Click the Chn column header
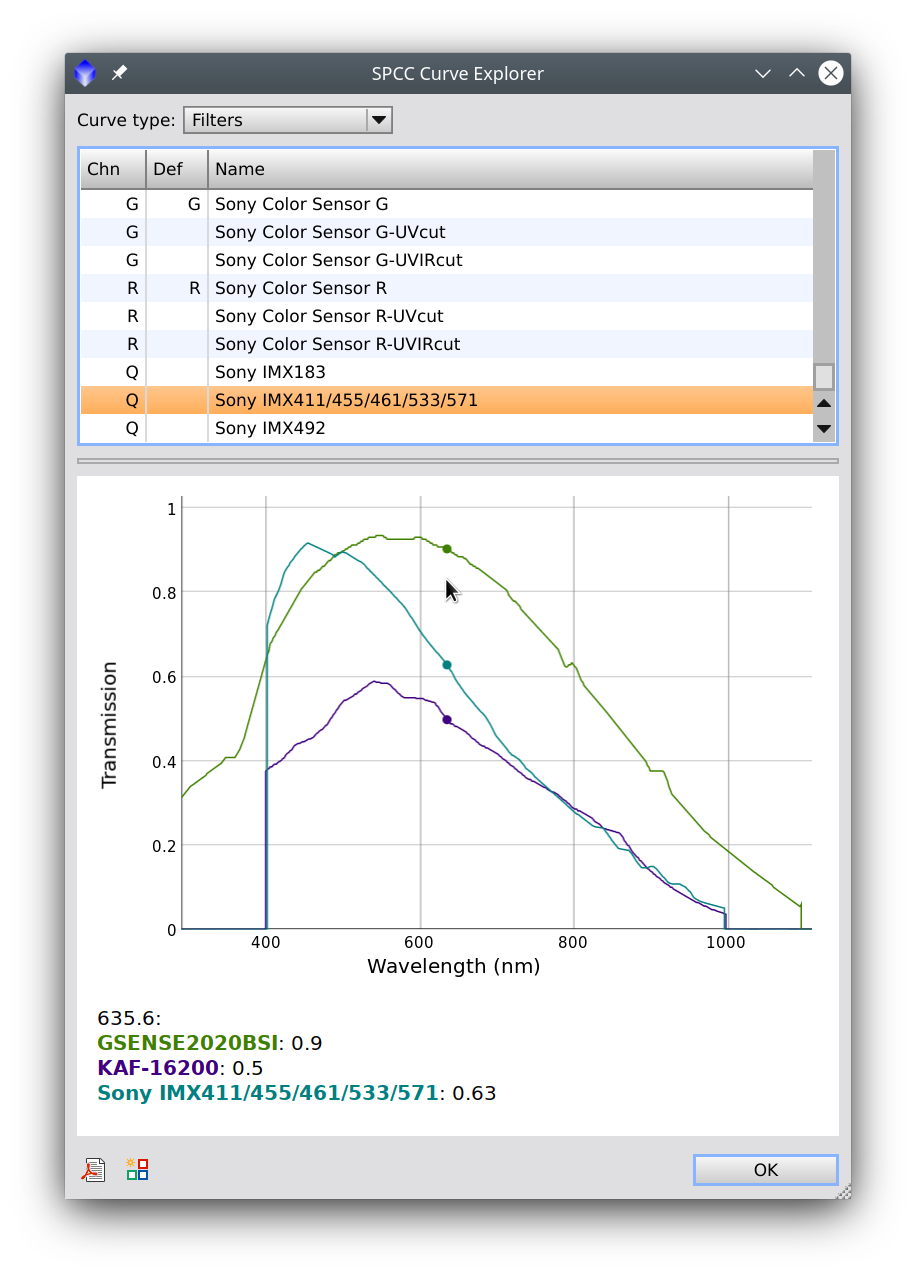916x1276 pixels. 113,169
